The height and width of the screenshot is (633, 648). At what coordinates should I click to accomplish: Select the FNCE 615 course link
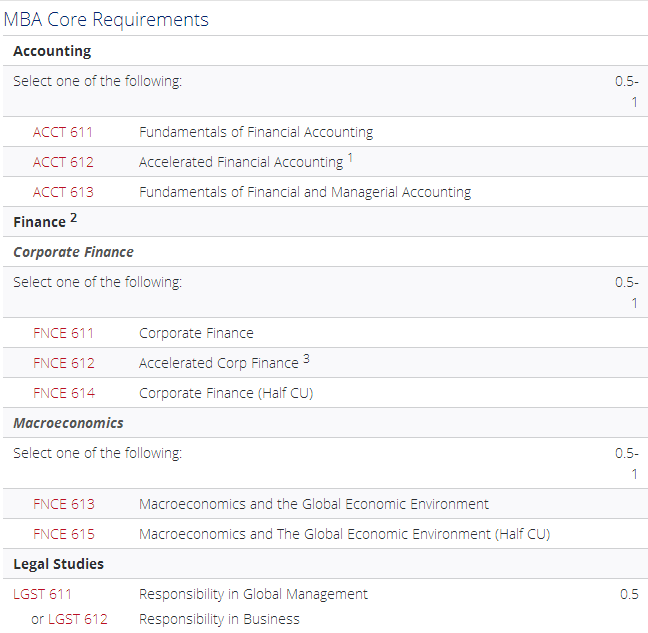point(63,534)
